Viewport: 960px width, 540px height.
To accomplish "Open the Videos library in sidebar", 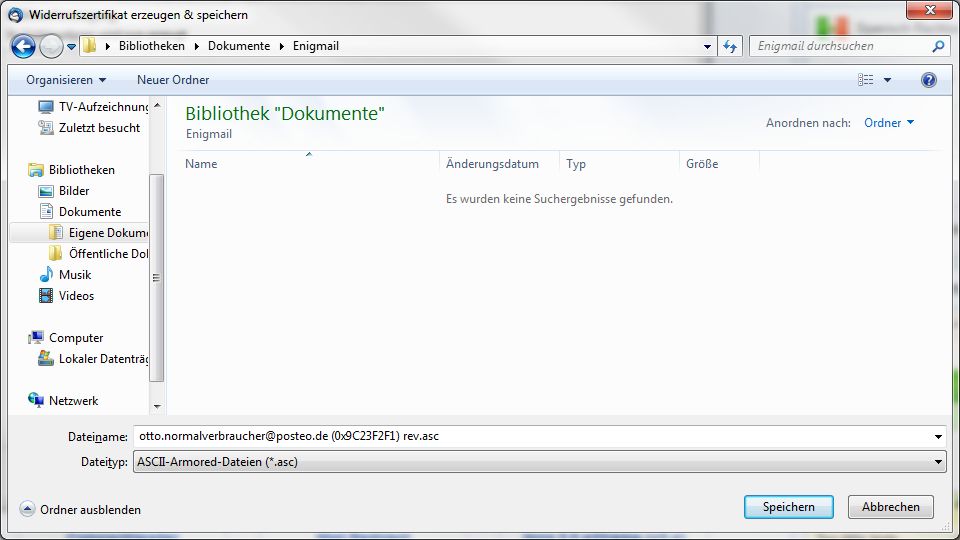I will tap(75, 296).
